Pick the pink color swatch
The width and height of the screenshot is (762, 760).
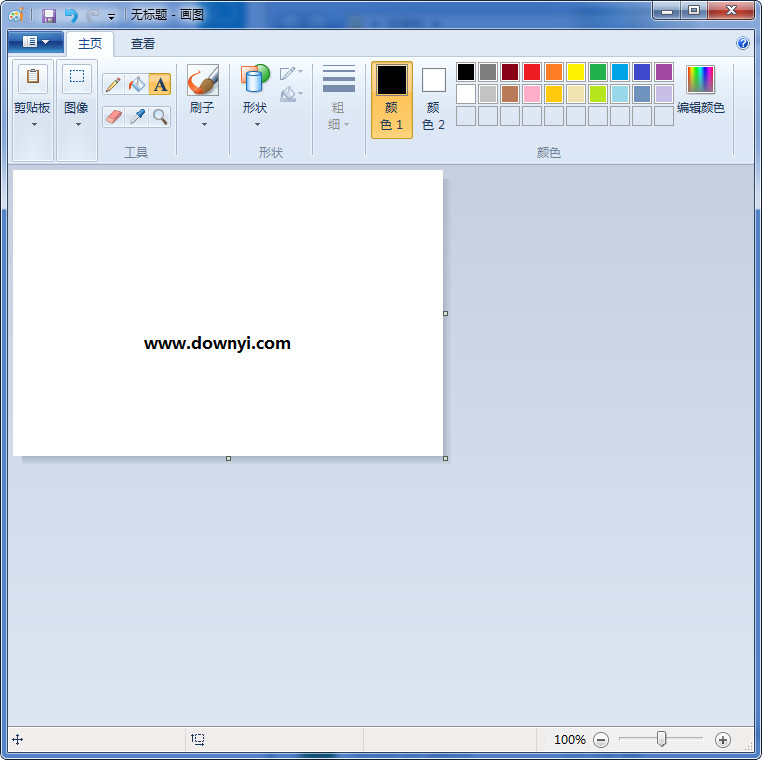(532, 94)
